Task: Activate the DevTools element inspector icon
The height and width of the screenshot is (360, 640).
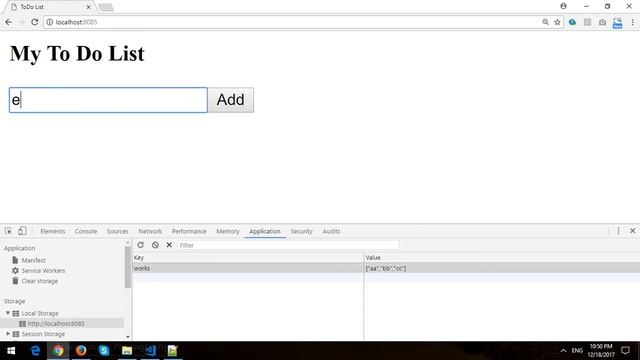Action: click(x=9, y=231)
